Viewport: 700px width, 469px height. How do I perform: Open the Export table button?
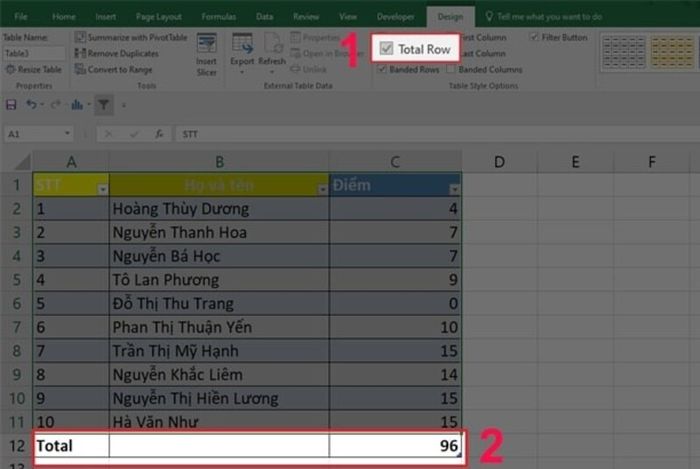(242, 54)
